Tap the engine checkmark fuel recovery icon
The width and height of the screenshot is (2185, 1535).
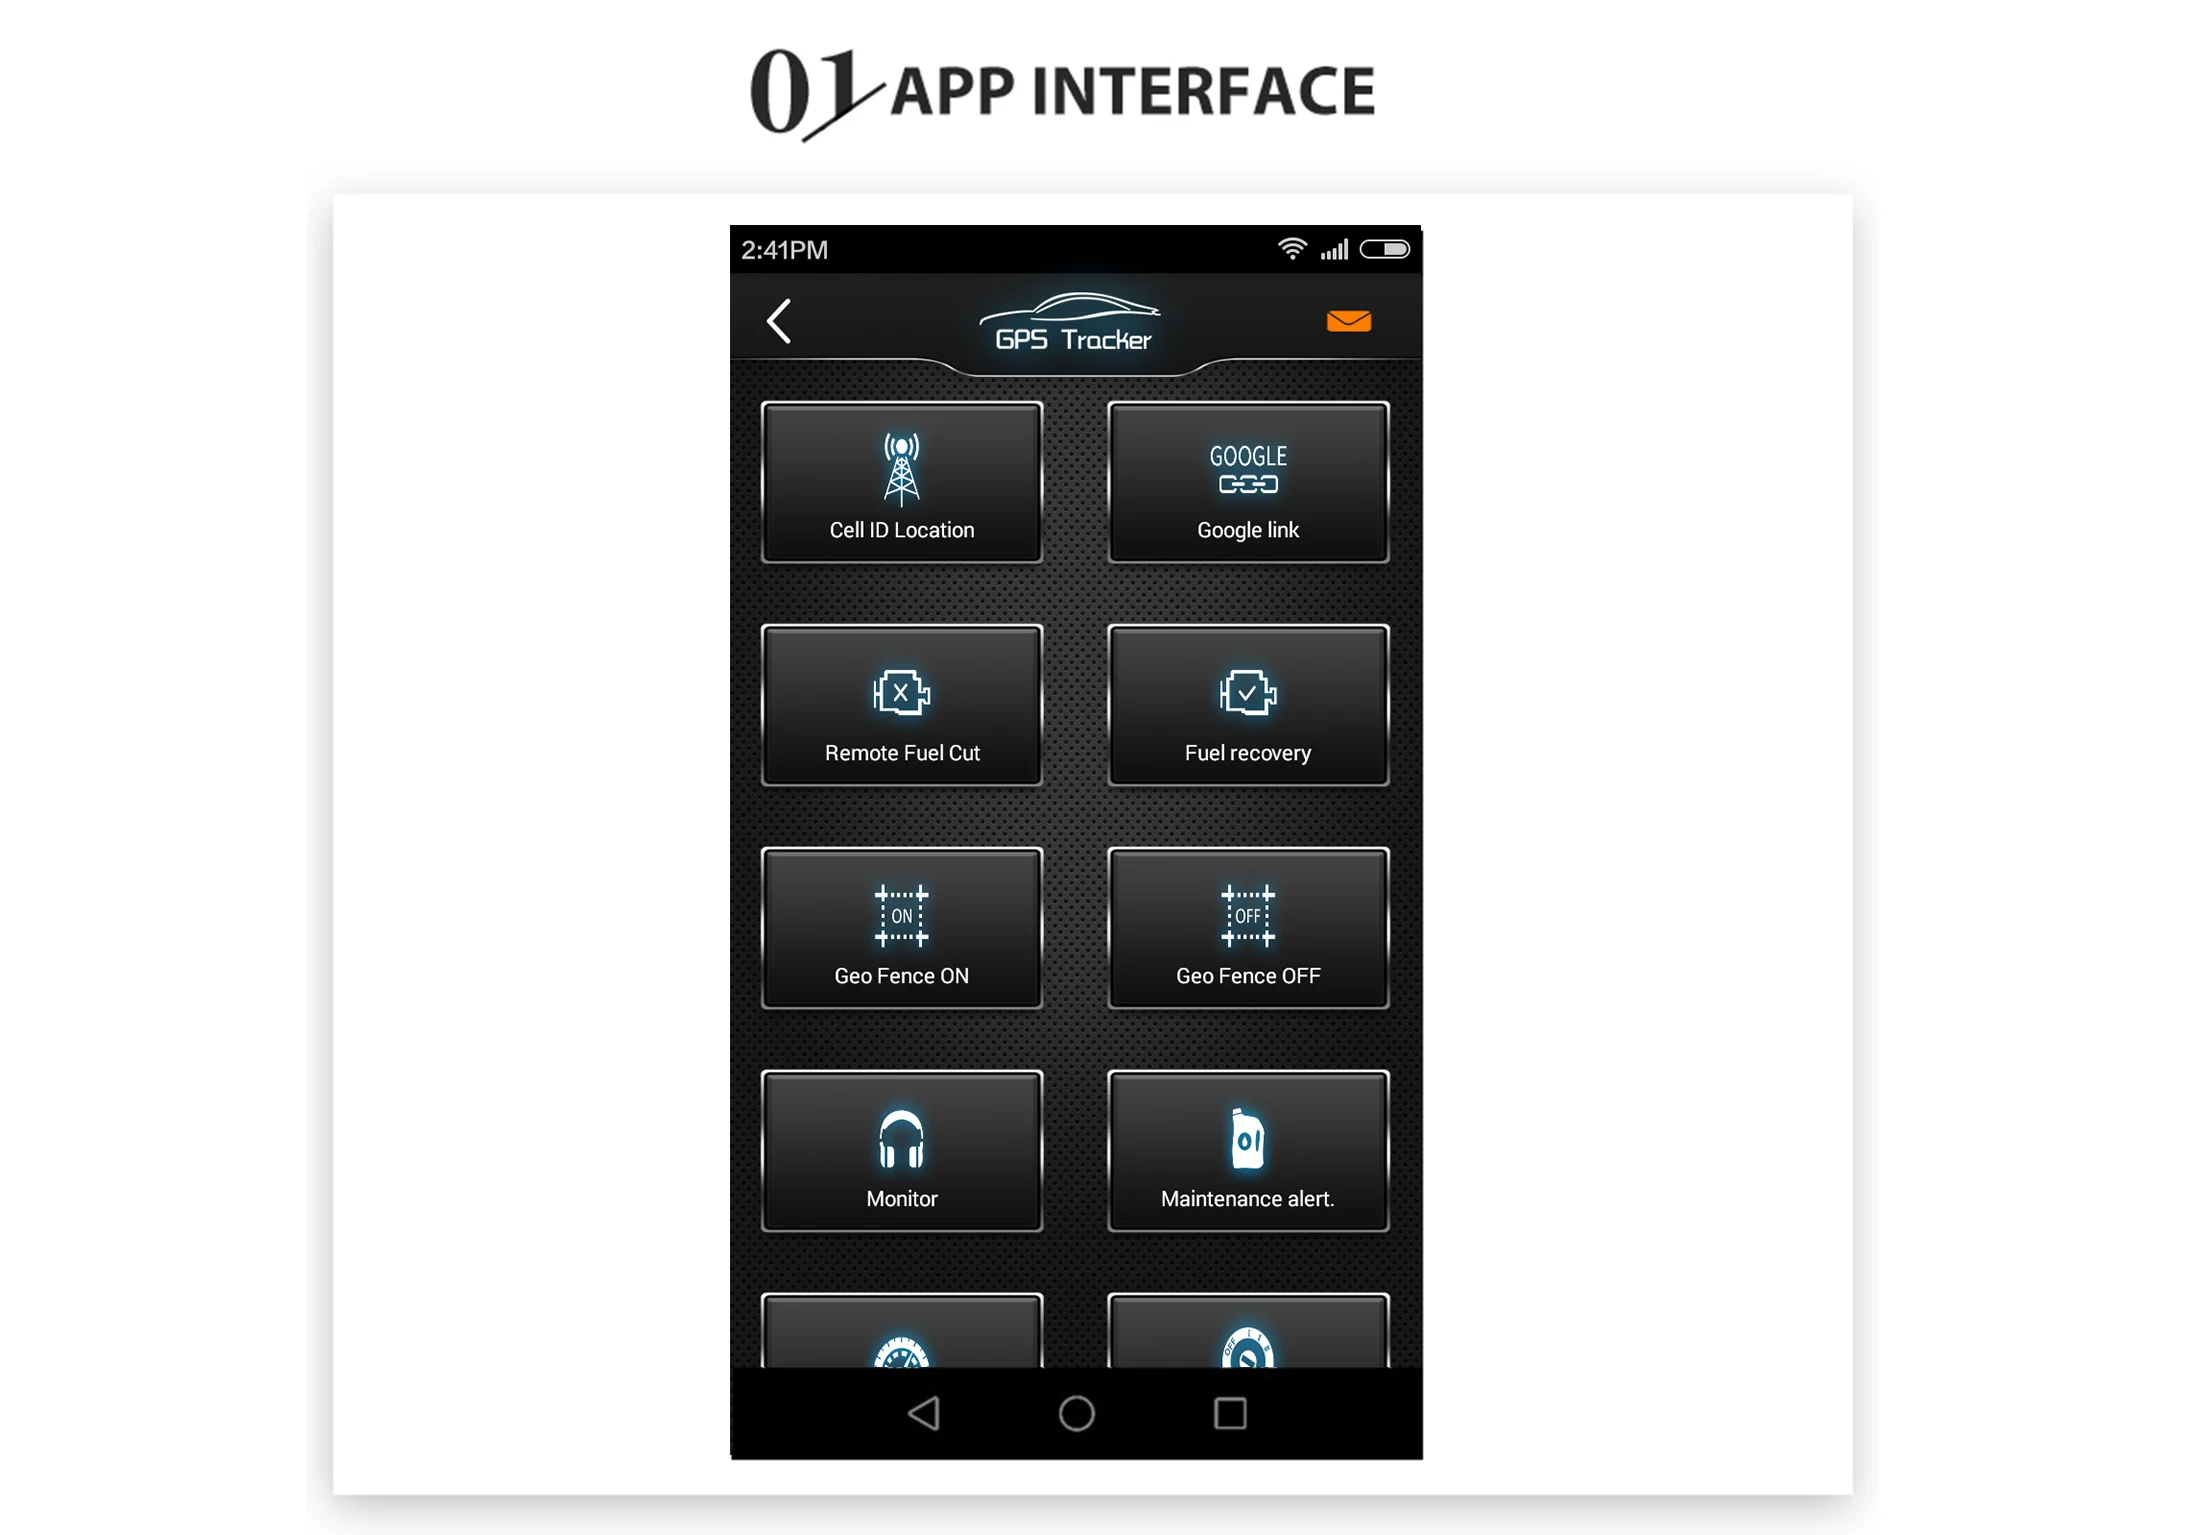click(1247, 692)
